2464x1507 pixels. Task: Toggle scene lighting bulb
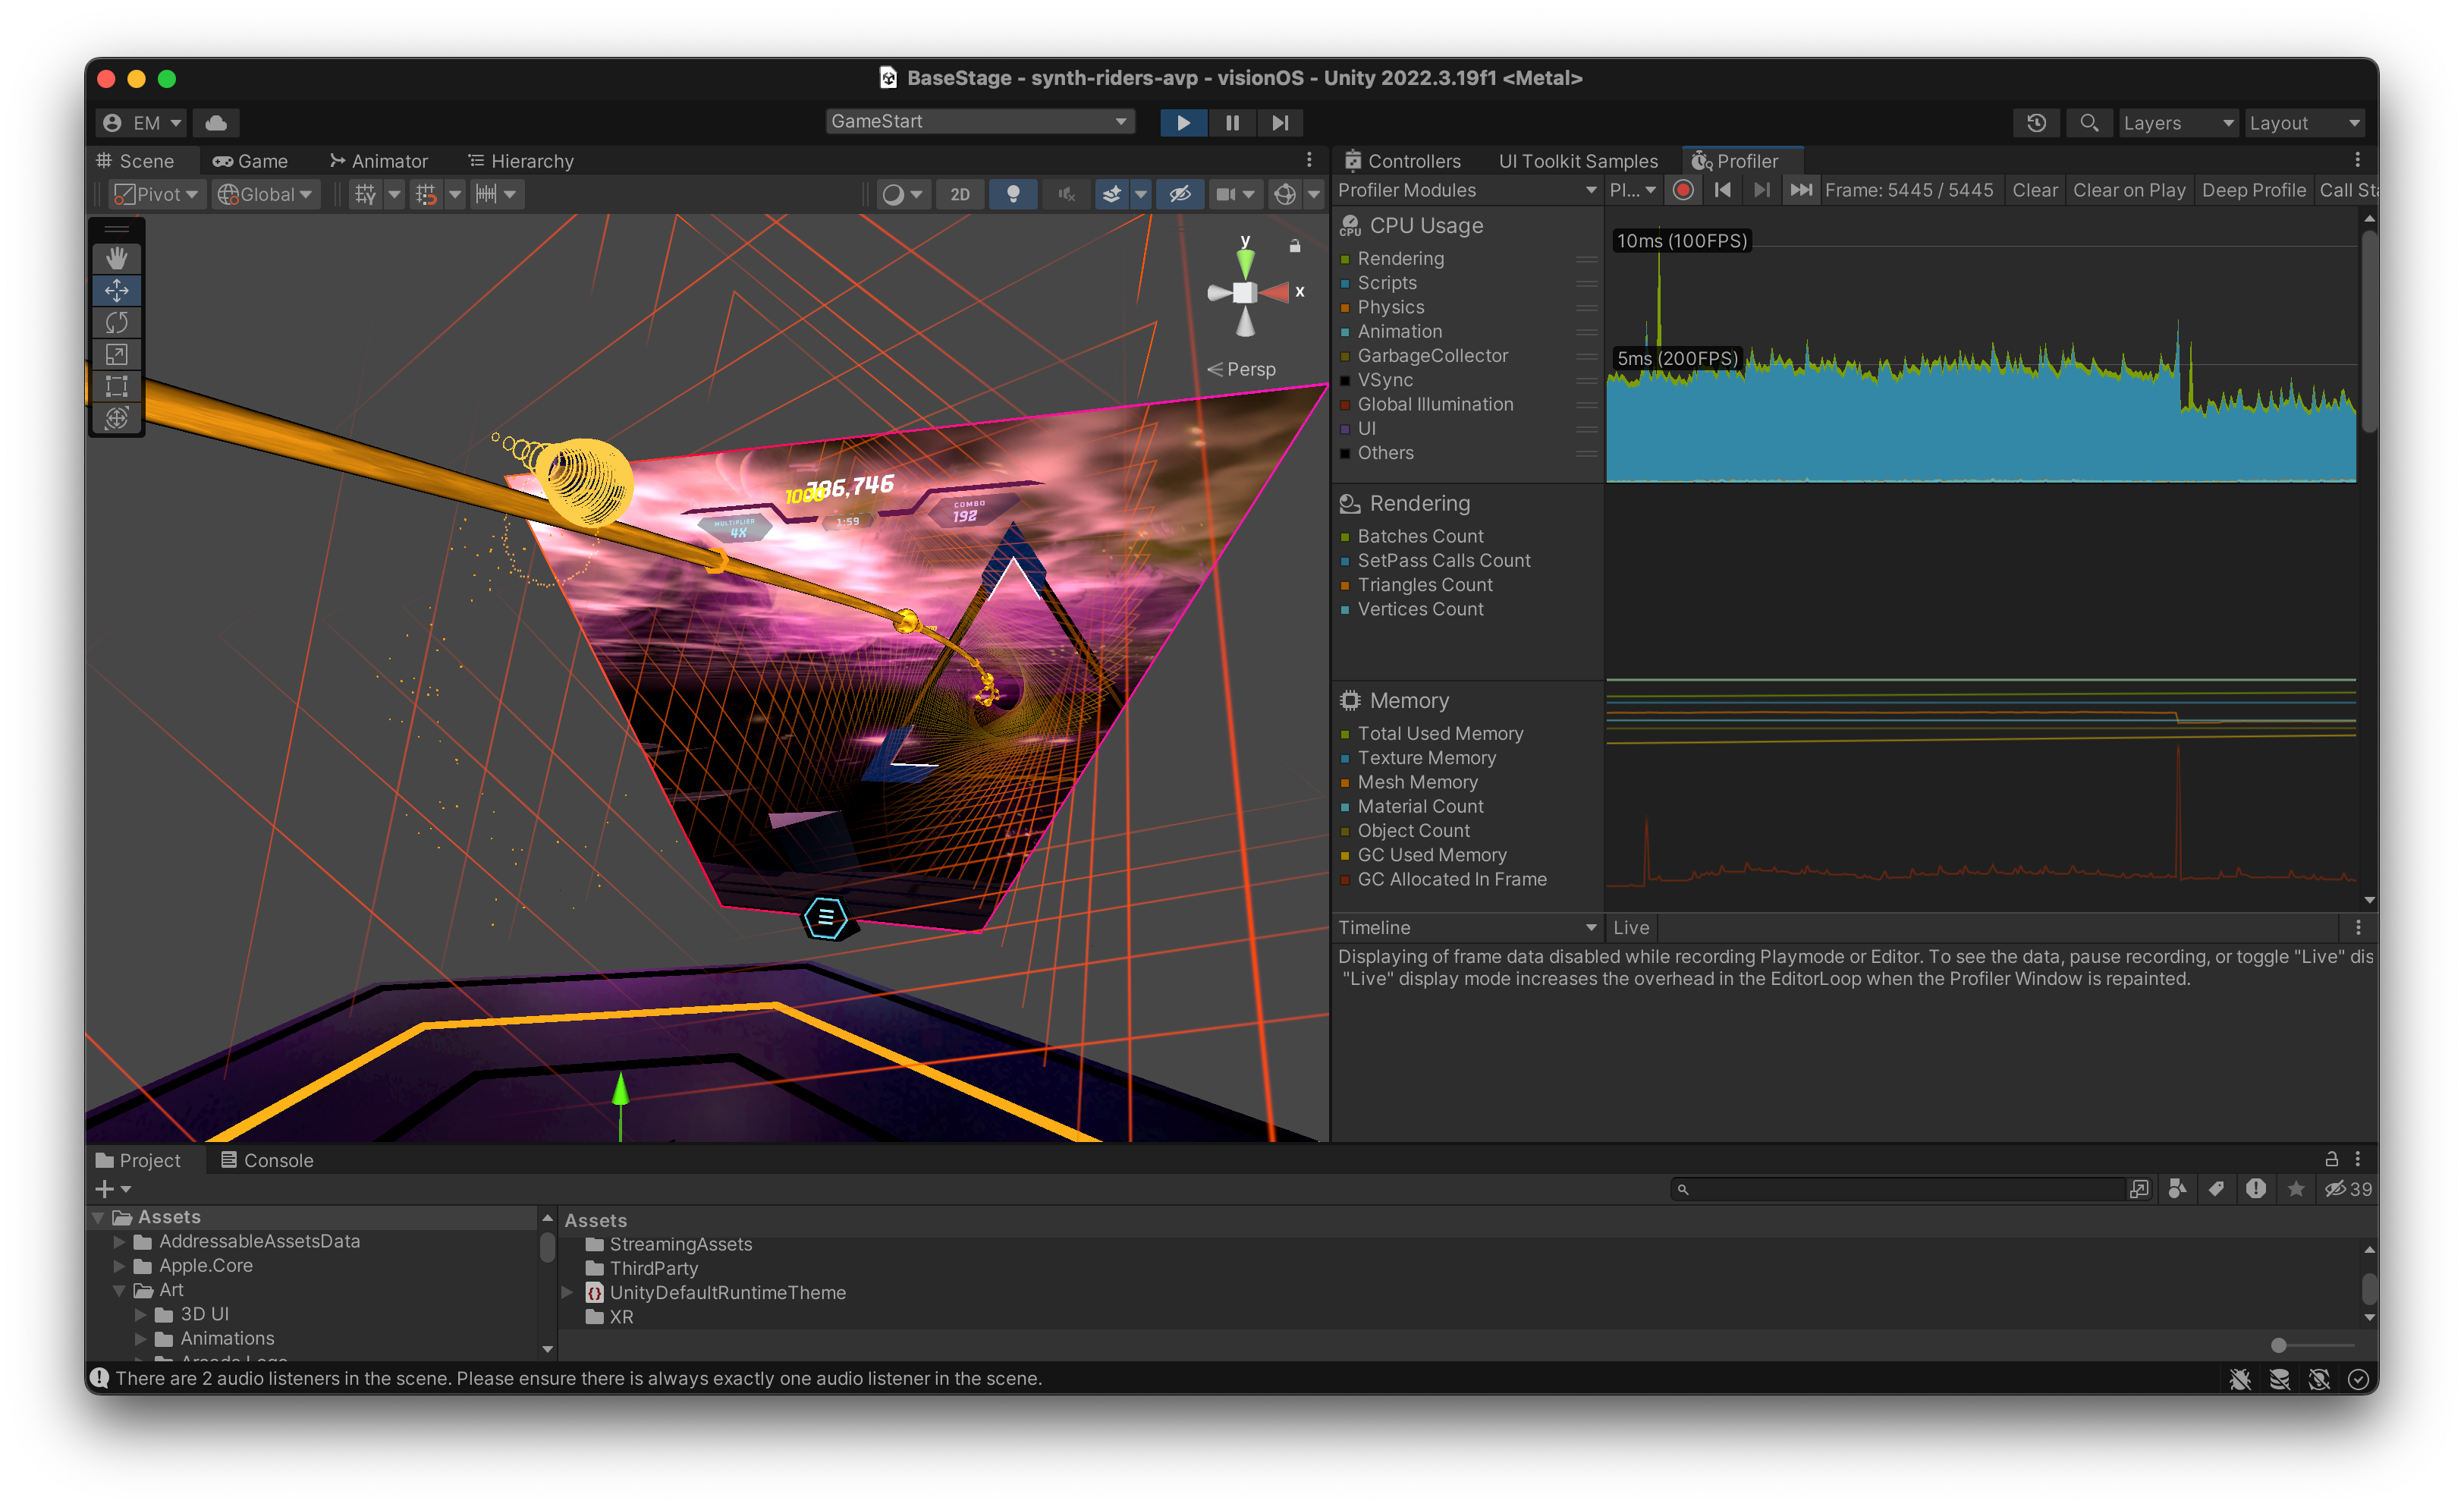tap(1013, 194)
